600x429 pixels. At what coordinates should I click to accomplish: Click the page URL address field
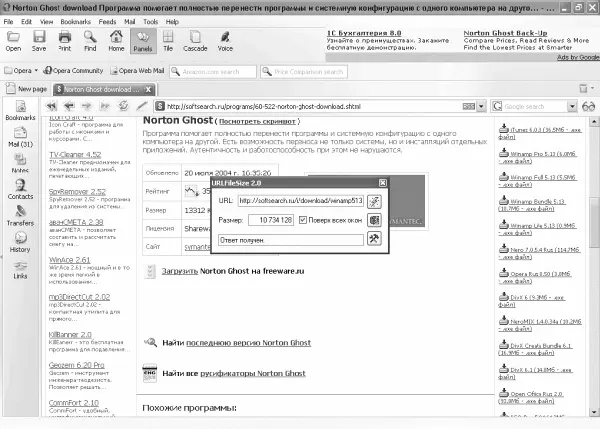pos(314,106)
